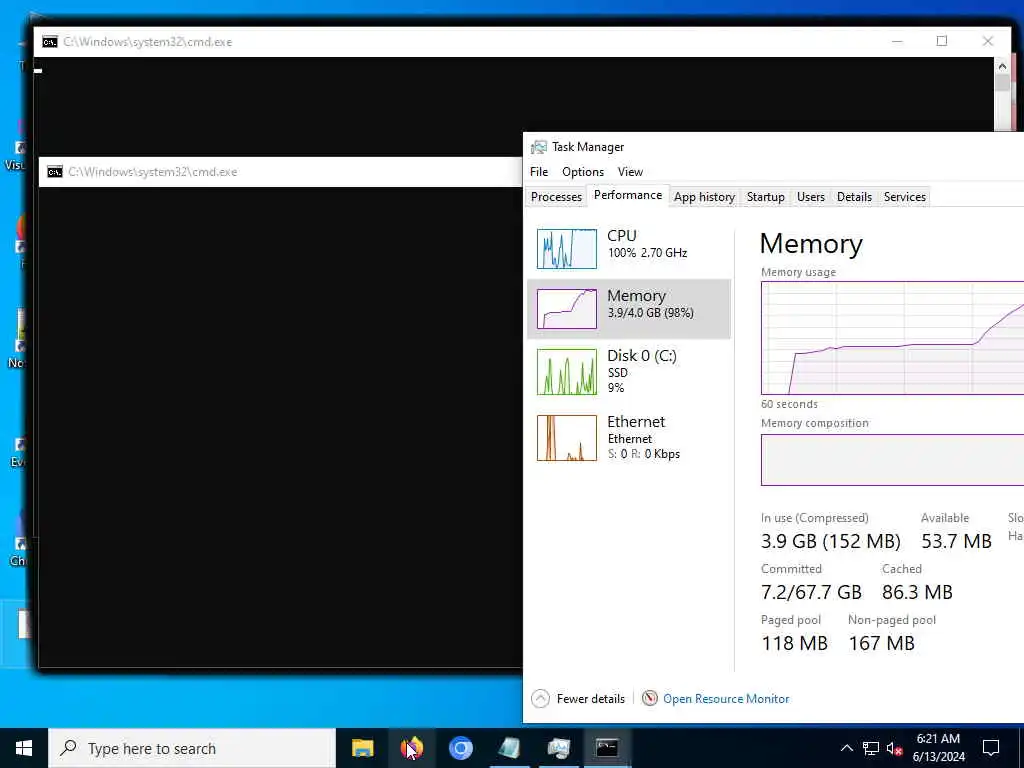Screen dimensions: 1024x768
Task: Click the muted volume tray icon
Action: tap(894, 748)
